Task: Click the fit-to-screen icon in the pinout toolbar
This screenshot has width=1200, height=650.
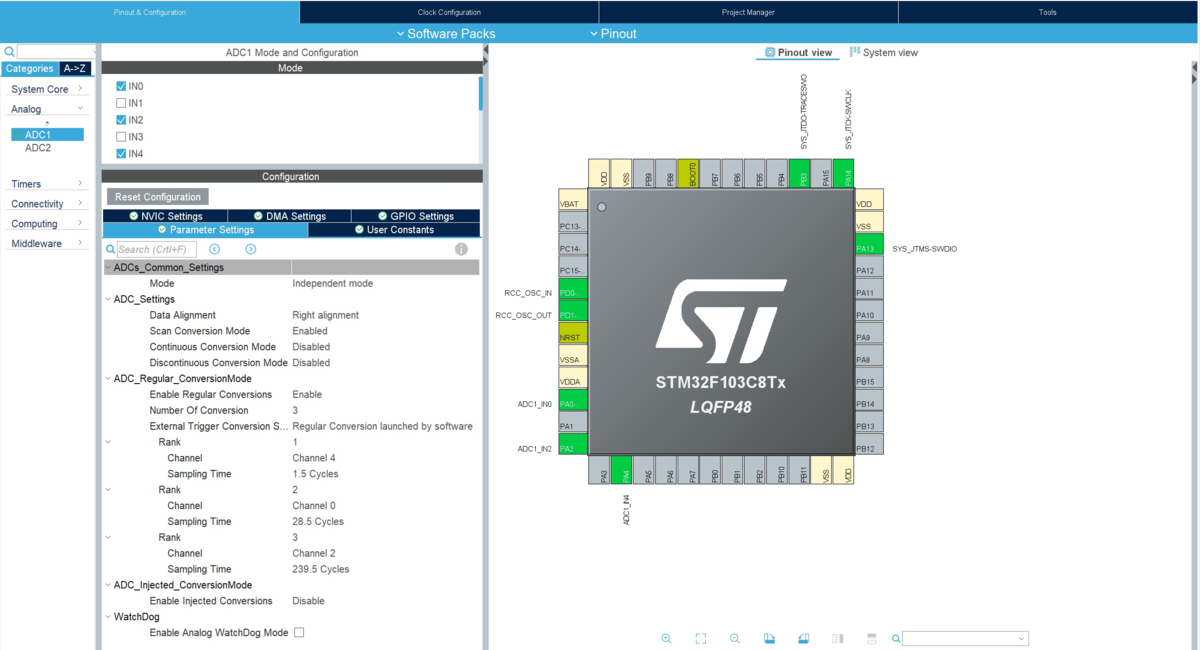Action: point(701,638)
